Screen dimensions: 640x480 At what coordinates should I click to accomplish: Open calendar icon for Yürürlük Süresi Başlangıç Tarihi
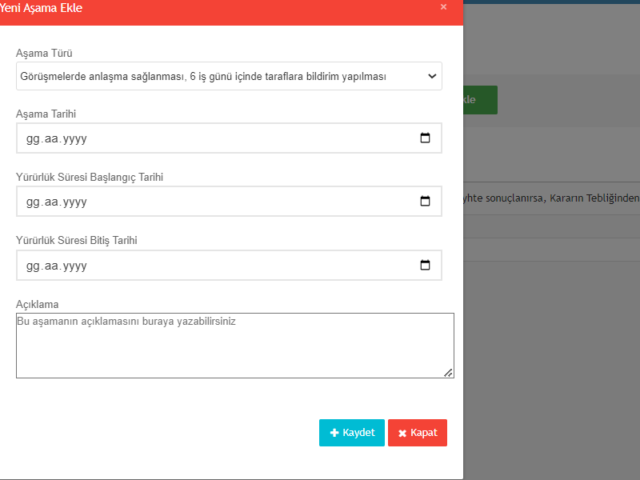425,202
